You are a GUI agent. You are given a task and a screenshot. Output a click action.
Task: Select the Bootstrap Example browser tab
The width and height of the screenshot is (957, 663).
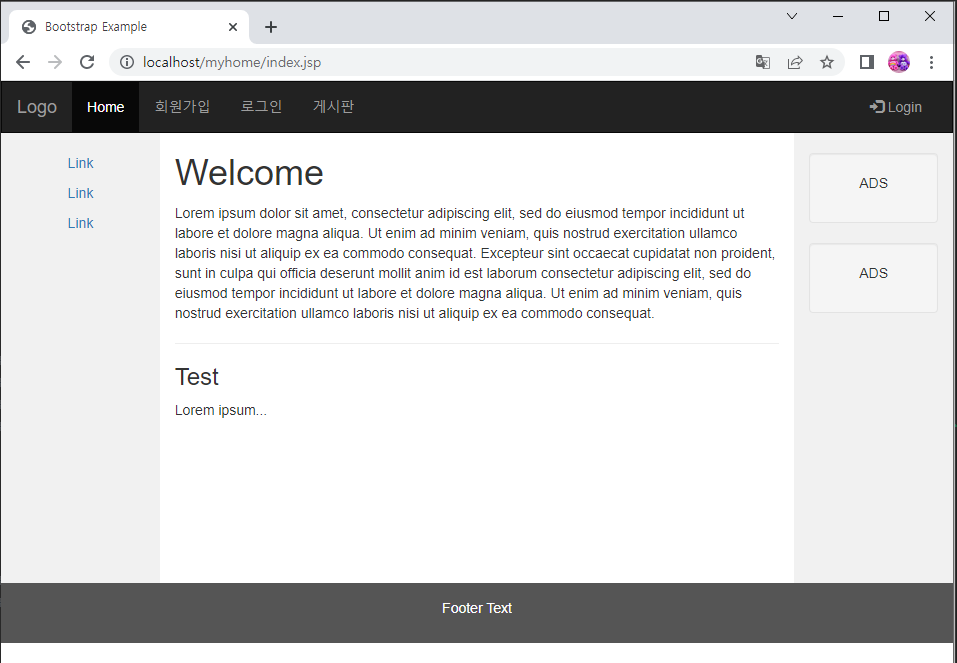pyautogui.click(x=129, y=27)
